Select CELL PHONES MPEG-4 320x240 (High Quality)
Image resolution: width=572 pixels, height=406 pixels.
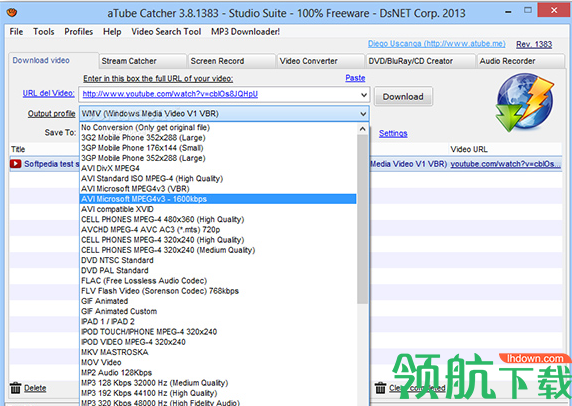click(218, 240)
